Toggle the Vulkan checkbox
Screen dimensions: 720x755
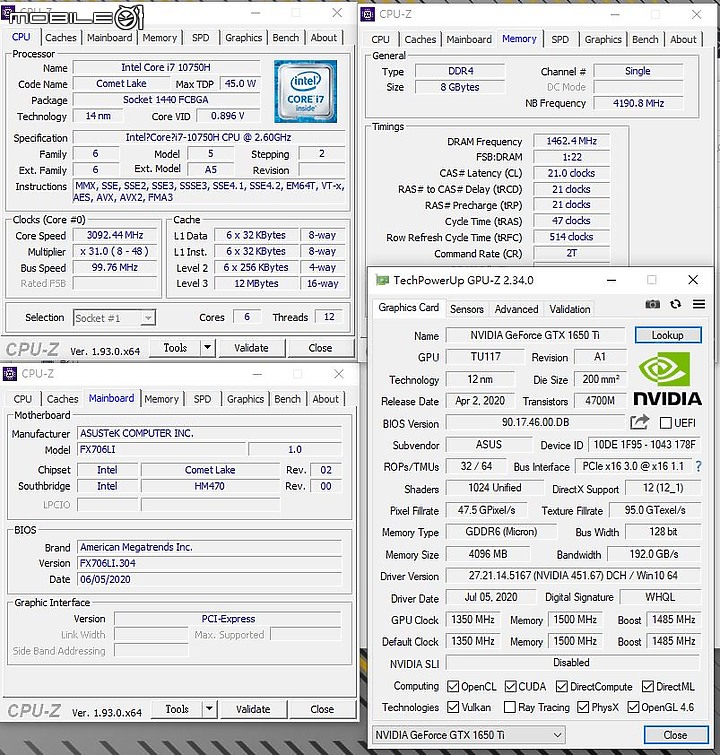click(x=453, y=707)
